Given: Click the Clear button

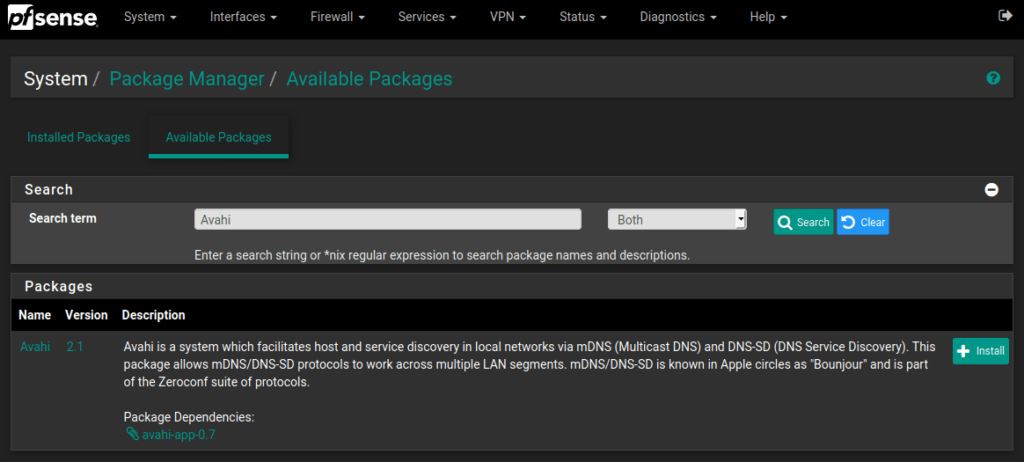Looking at the screenshot, I should [863, 222].
